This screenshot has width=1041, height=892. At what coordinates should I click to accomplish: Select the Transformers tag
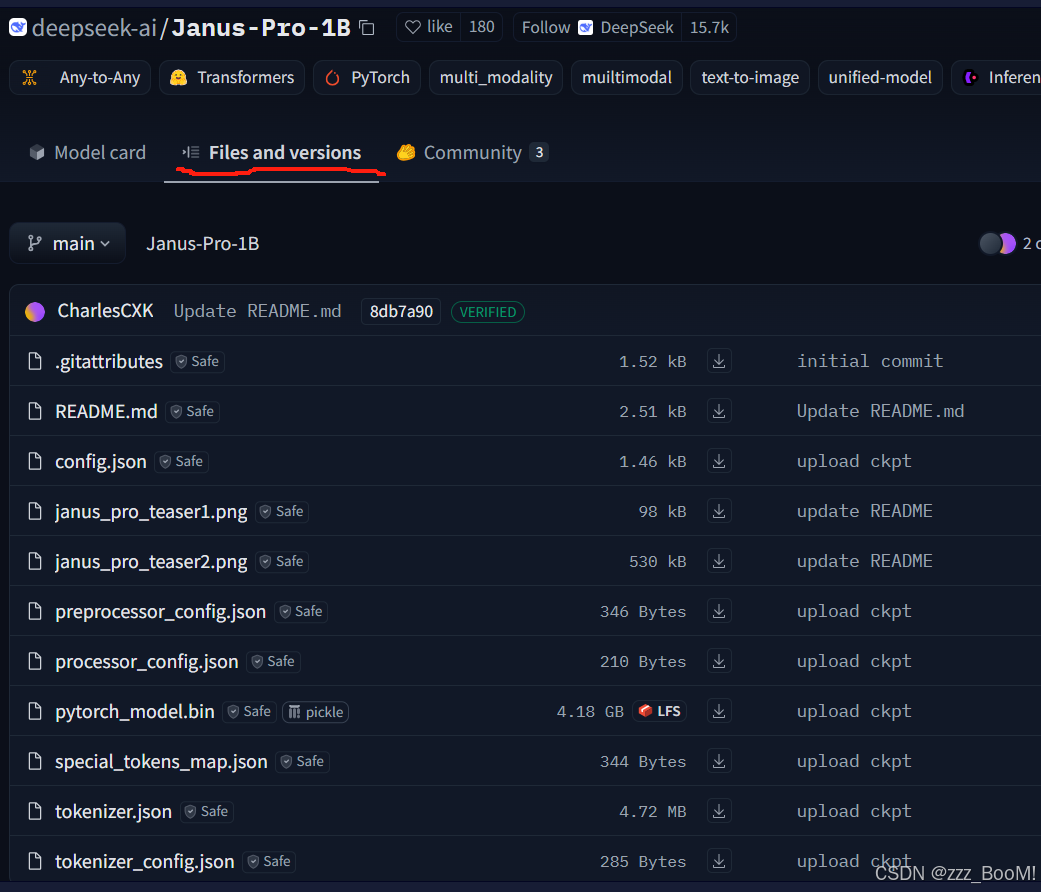[x=232, y=78]
